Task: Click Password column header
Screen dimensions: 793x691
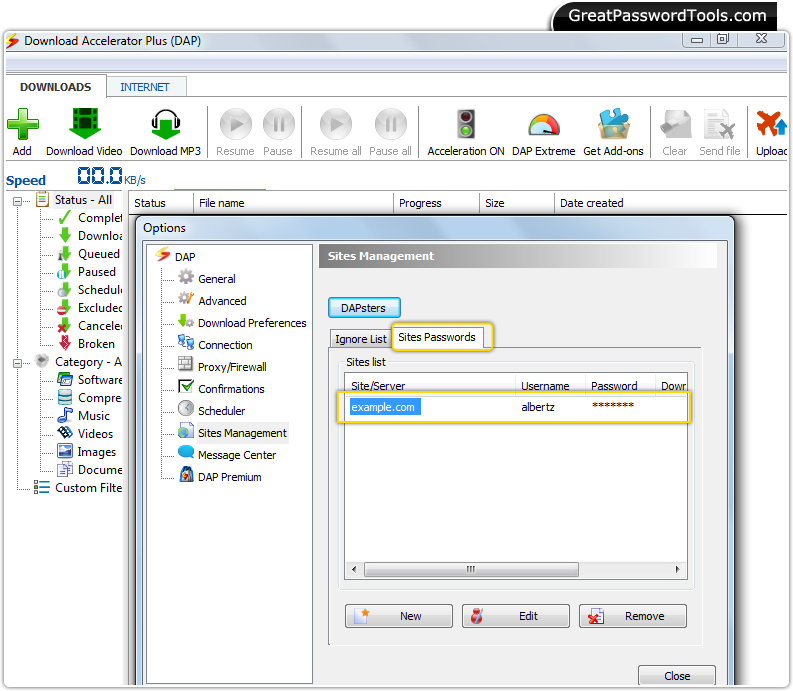Action: point(620,385)
